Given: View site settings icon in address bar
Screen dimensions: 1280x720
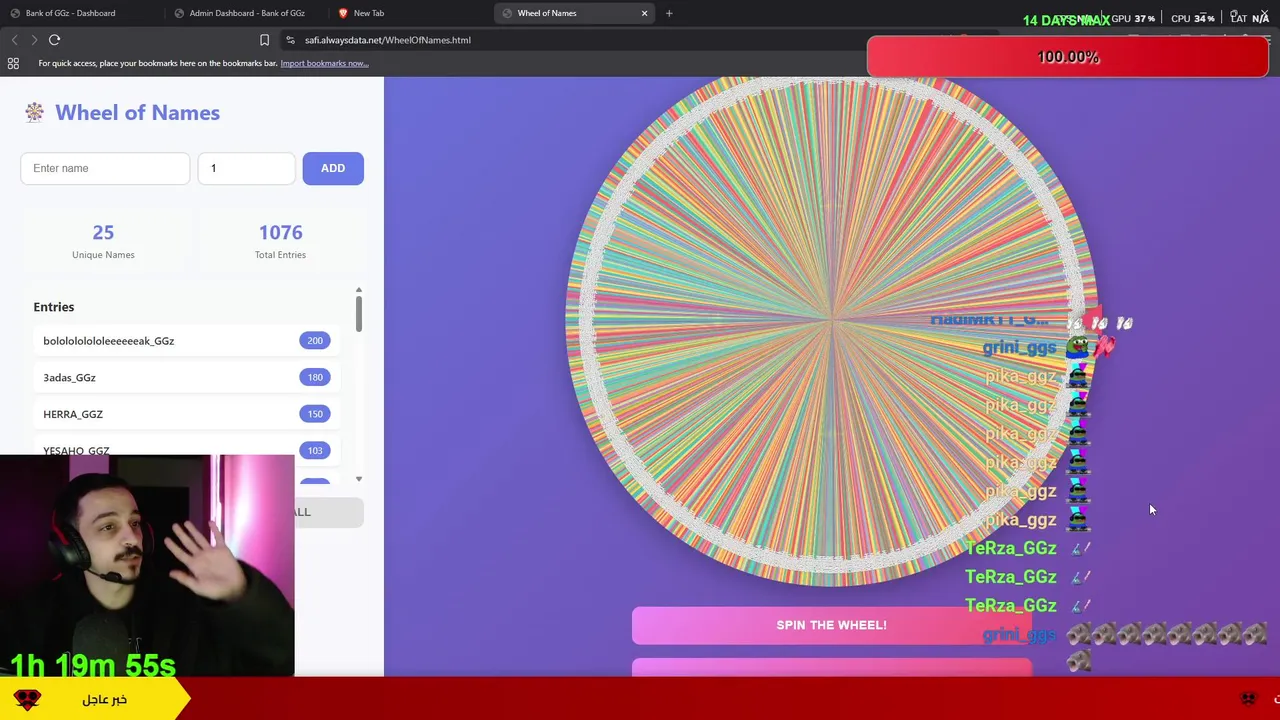Looking at the screenshot, I should pyautogui.click(x=290, y=40).
